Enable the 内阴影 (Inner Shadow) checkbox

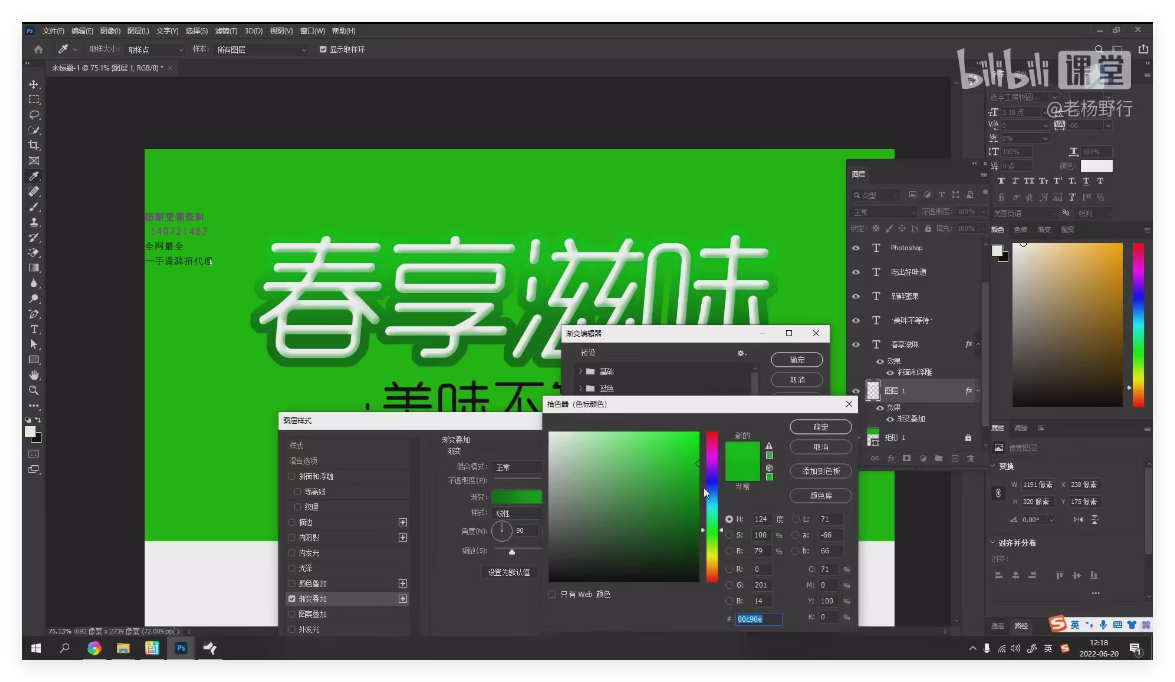[292, 537]
